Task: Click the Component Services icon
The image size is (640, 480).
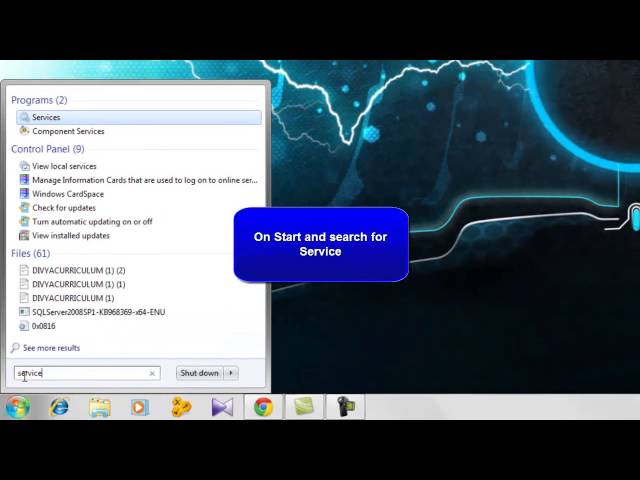Action: [x=24, y=131]
